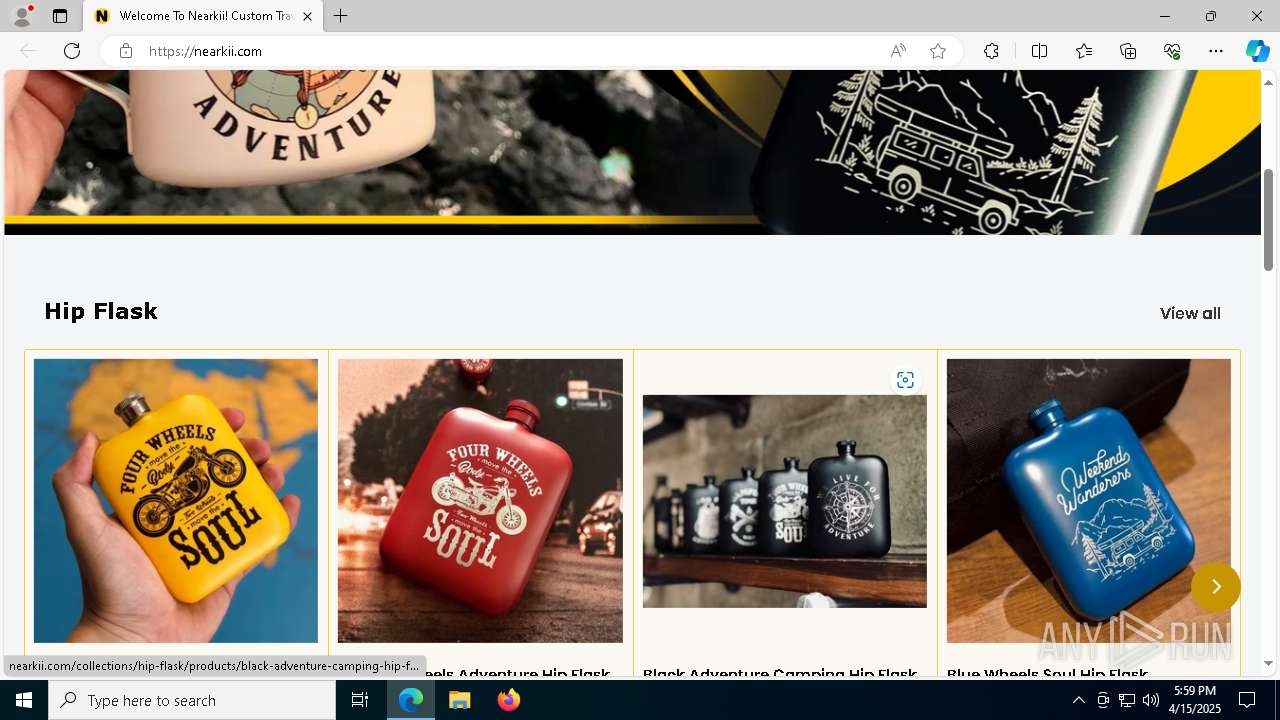
Task: Open yellow Four Wheels flask image
Action: [x=176, y=501]
